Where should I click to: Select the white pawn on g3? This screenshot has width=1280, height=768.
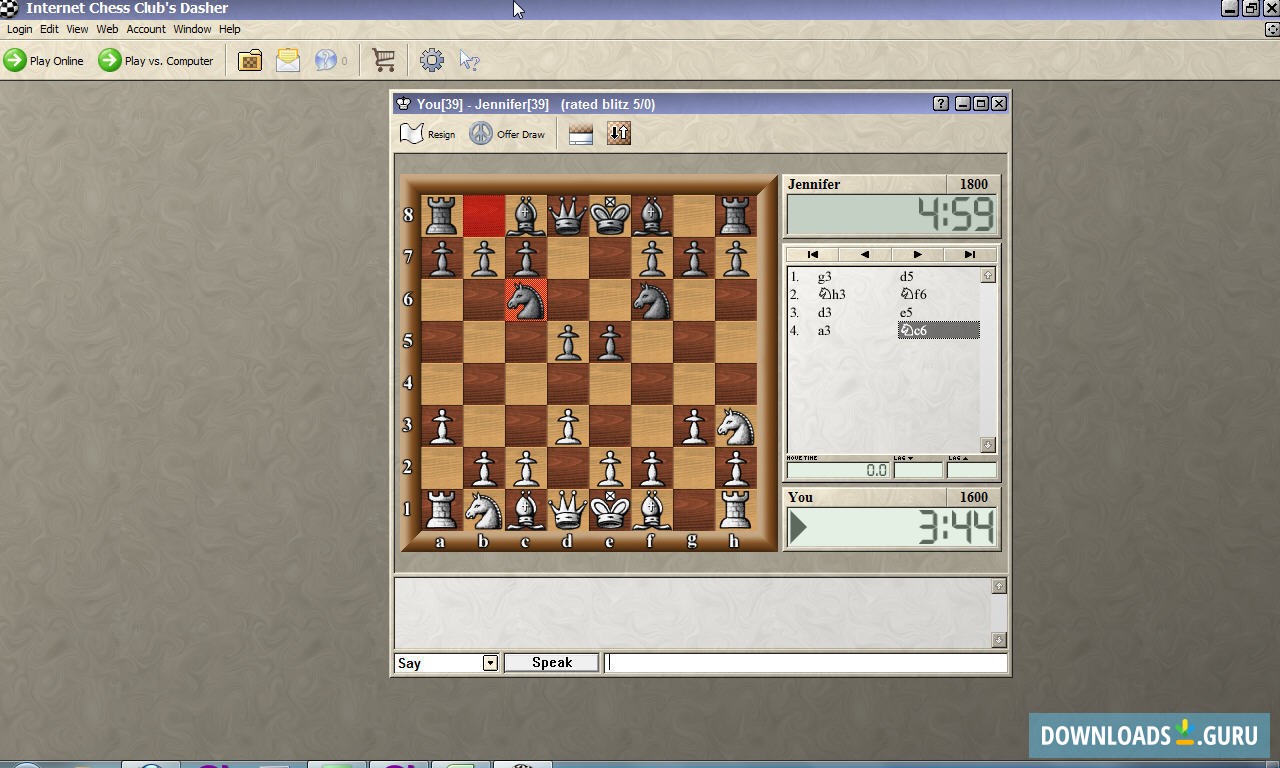(x=693, y=426)
